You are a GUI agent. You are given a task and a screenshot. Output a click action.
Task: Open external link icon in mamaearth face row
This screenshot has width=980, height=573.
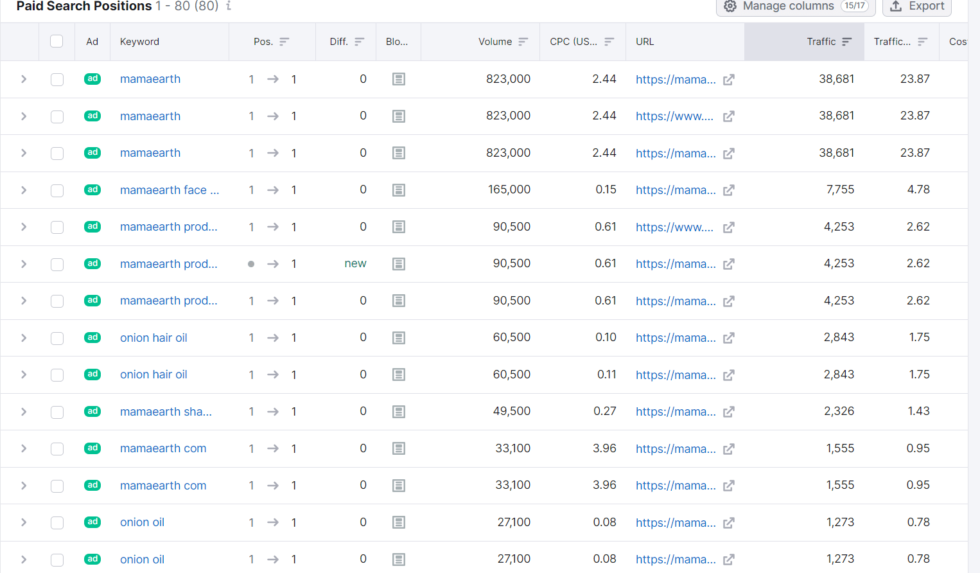[x=728, y=190]
